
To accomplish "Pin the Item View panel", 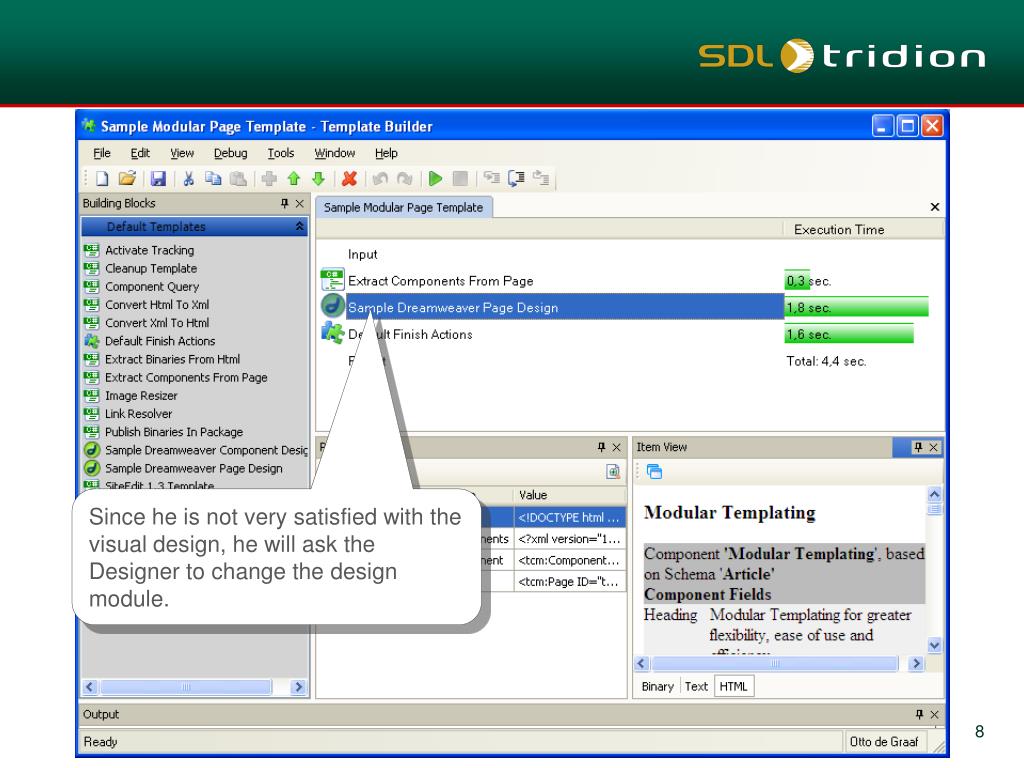I will 918,447.
